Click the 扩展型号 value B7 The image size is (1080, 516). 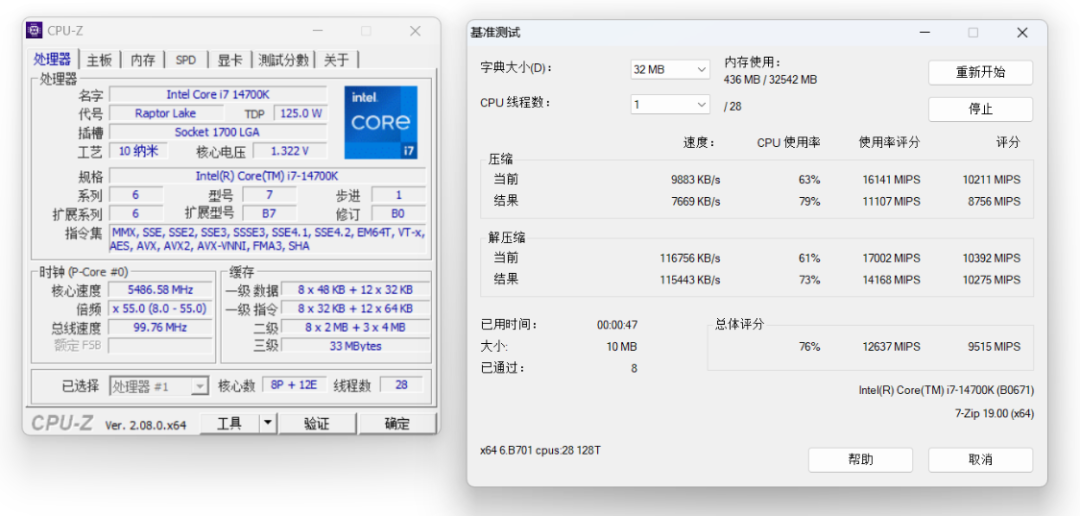[x=269, y=214]
